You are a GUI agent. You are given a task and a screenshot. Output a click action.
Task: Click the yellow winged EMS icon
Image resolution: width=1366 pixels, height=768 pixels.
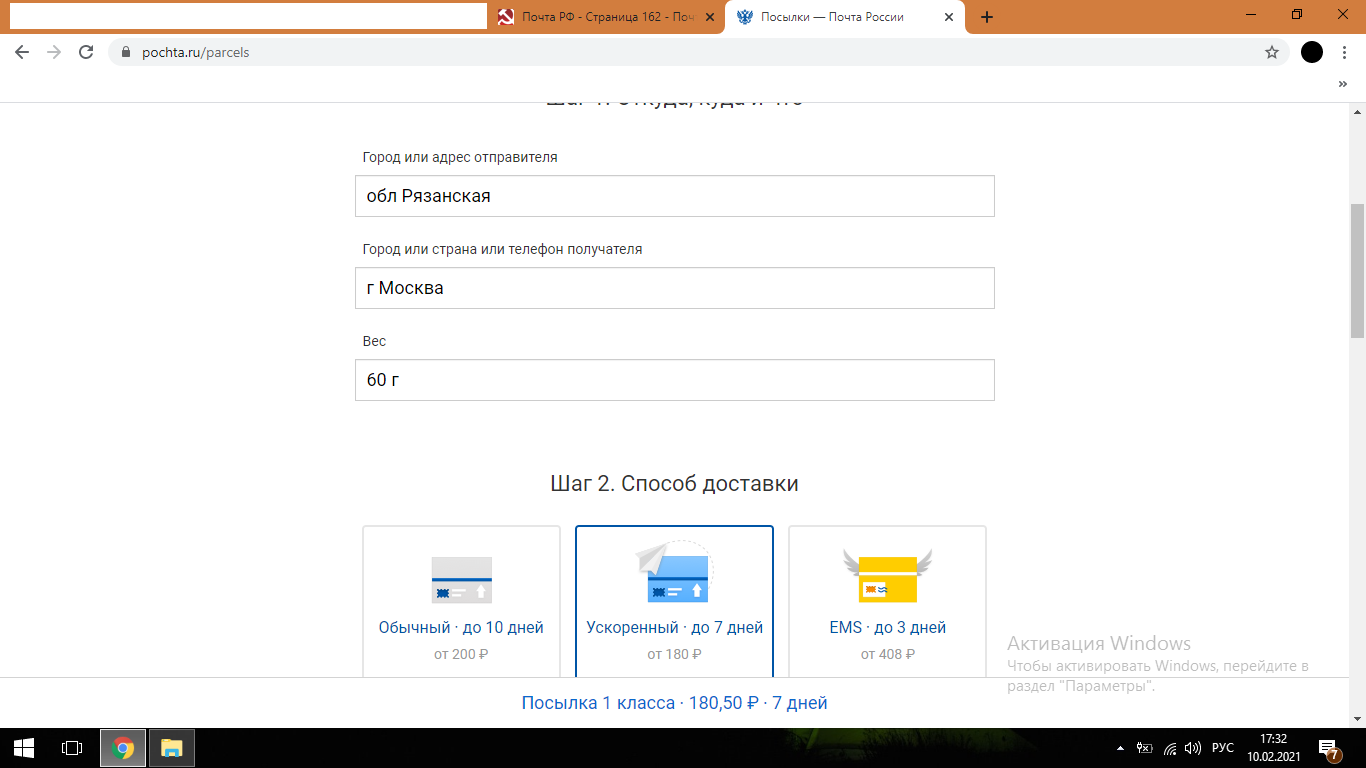pyautogui.click(x=888, y=576)
